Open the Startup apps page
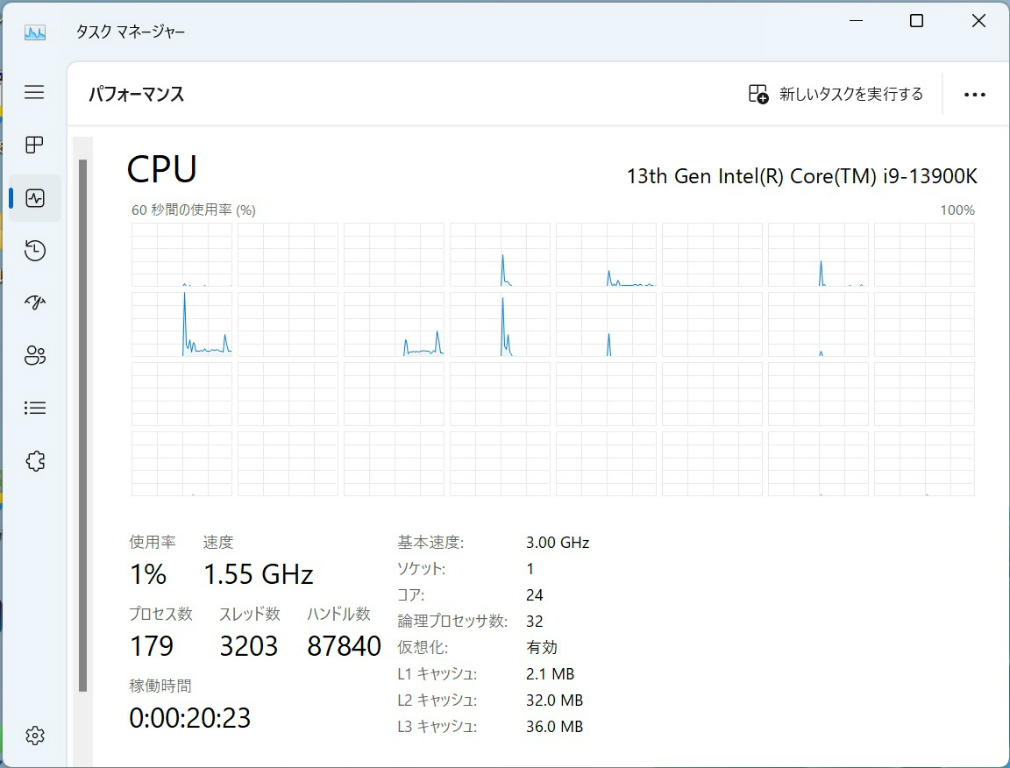This screenshot has width=1010, height=768. coord(35,303)
